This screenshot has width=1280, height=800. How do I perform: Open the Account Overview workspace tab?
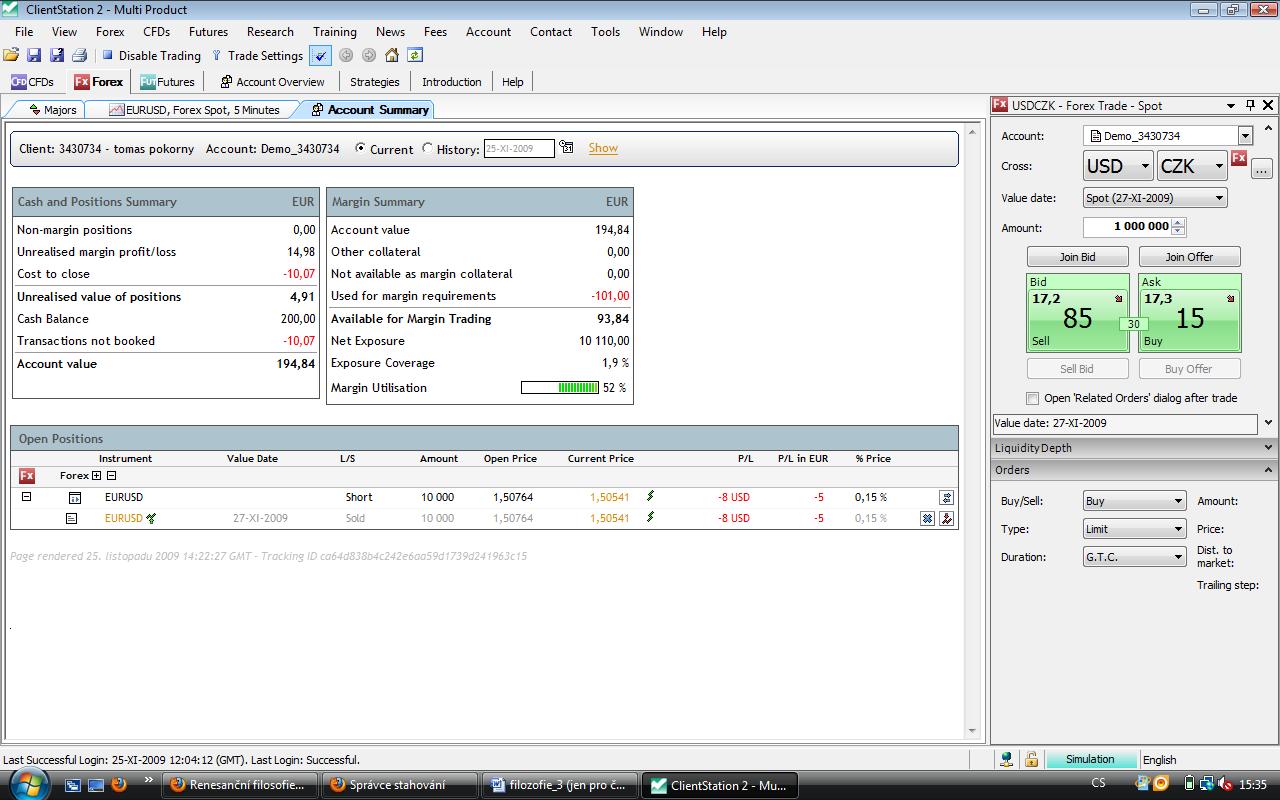tap(272, 82)
